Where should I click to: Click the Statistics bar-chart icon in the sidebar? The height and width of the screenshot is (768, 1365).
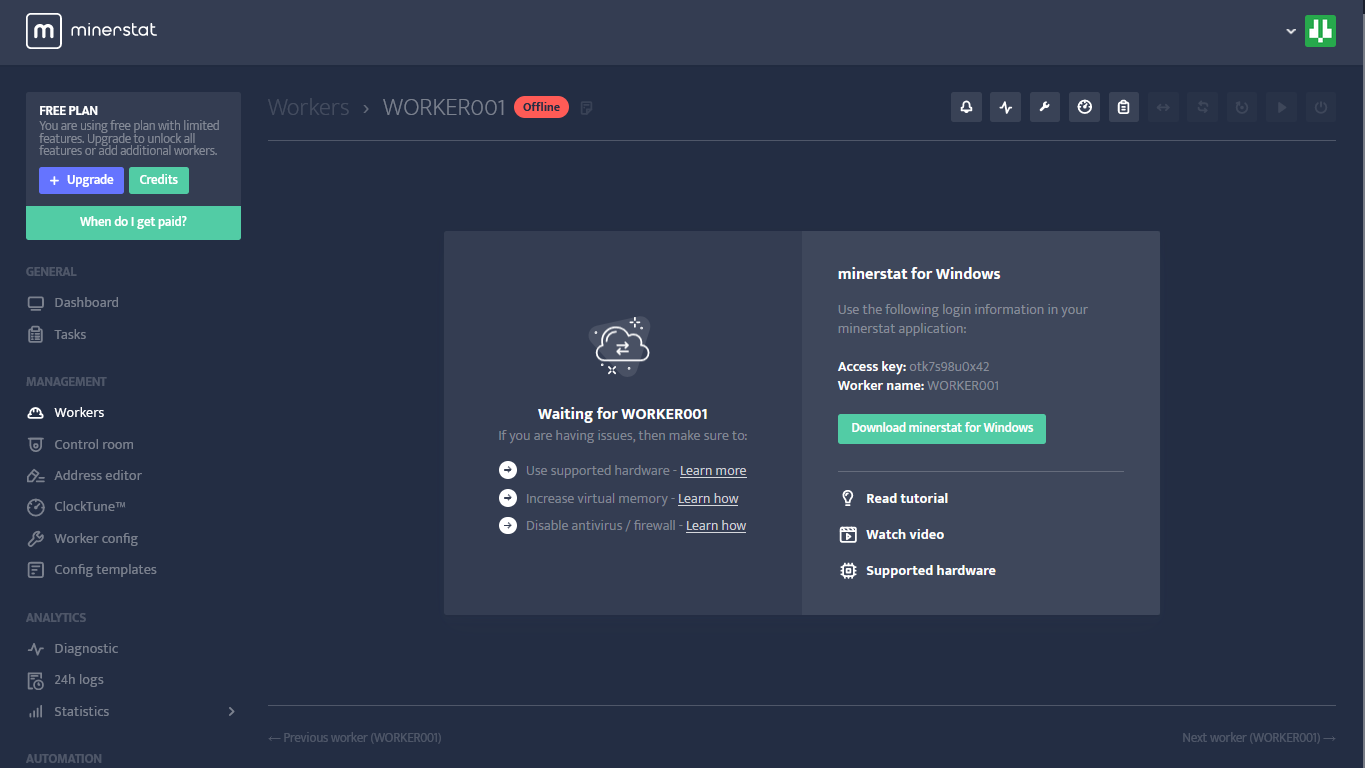pyautogui.click(x=36, y=712)
